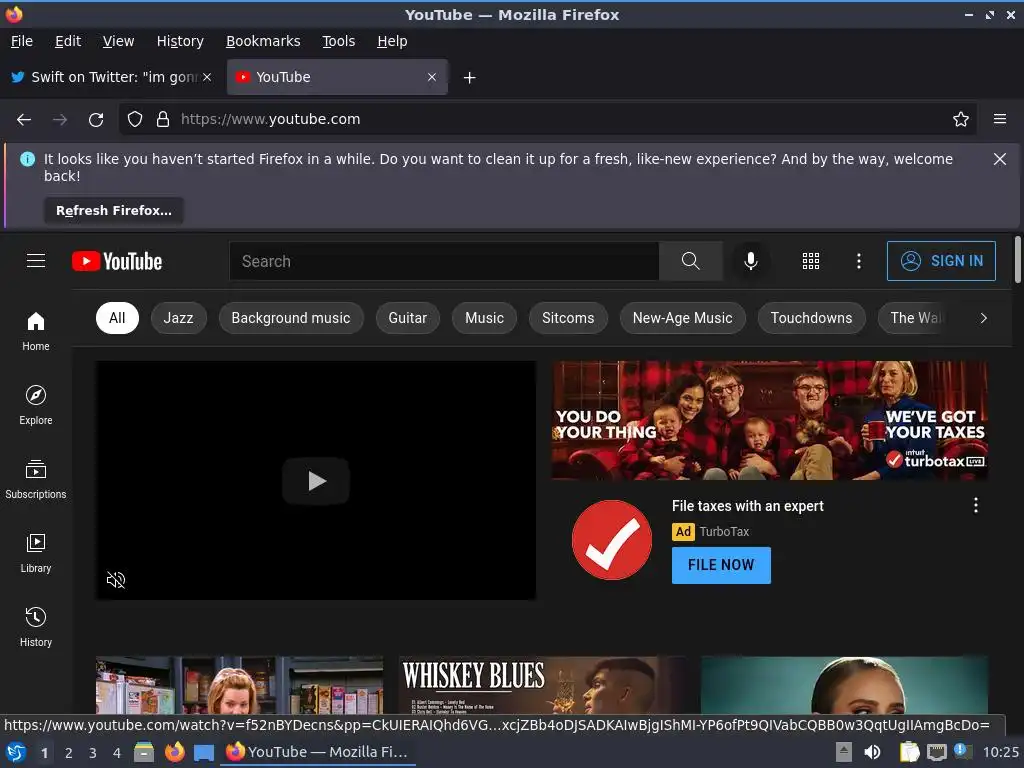The height and width of the screenshot is (768, 1024).
Task: Show more filter chips with arrow
Action: (984, 318)
